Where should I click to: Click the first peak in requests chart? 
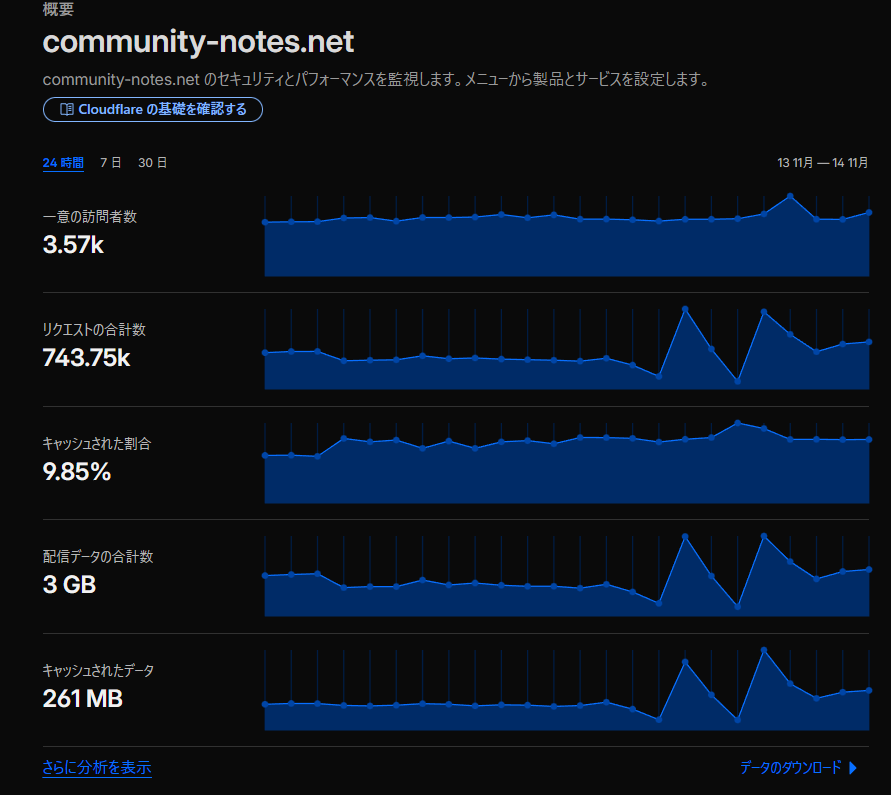685,309
